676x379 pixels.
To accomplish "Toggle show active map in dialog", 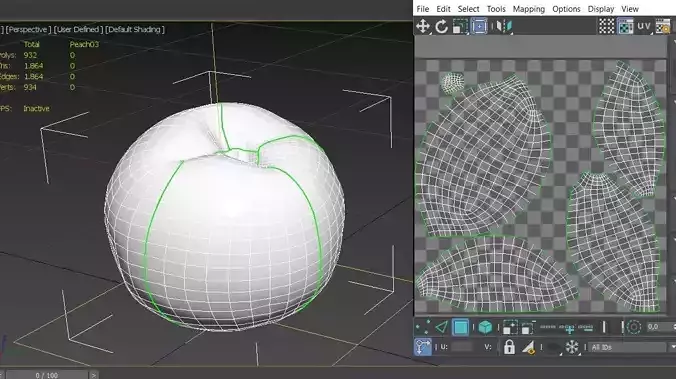I will click(x=625, y=26).
